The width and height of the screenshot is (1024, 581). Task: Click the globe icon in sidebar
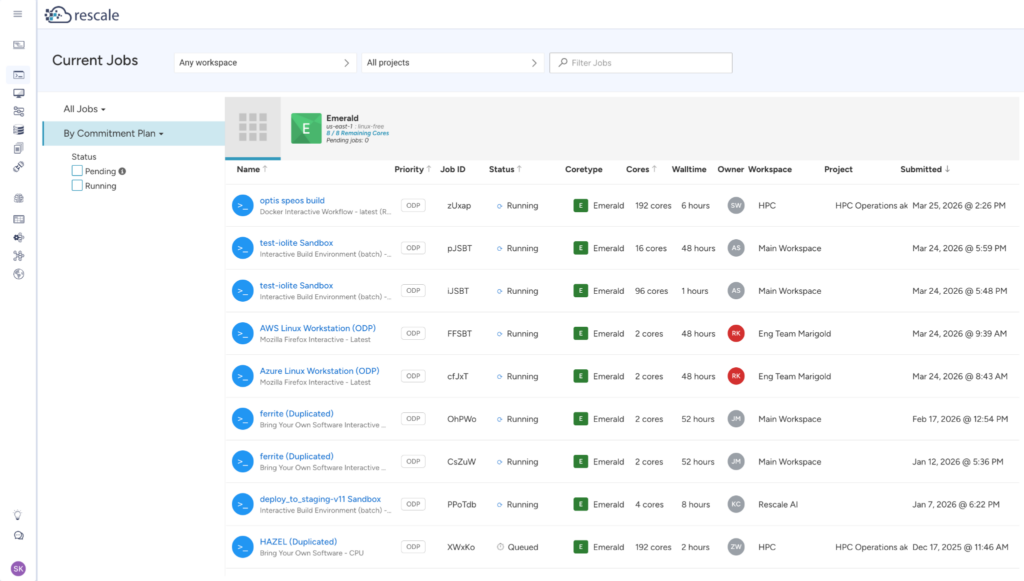tap(18, 274)
